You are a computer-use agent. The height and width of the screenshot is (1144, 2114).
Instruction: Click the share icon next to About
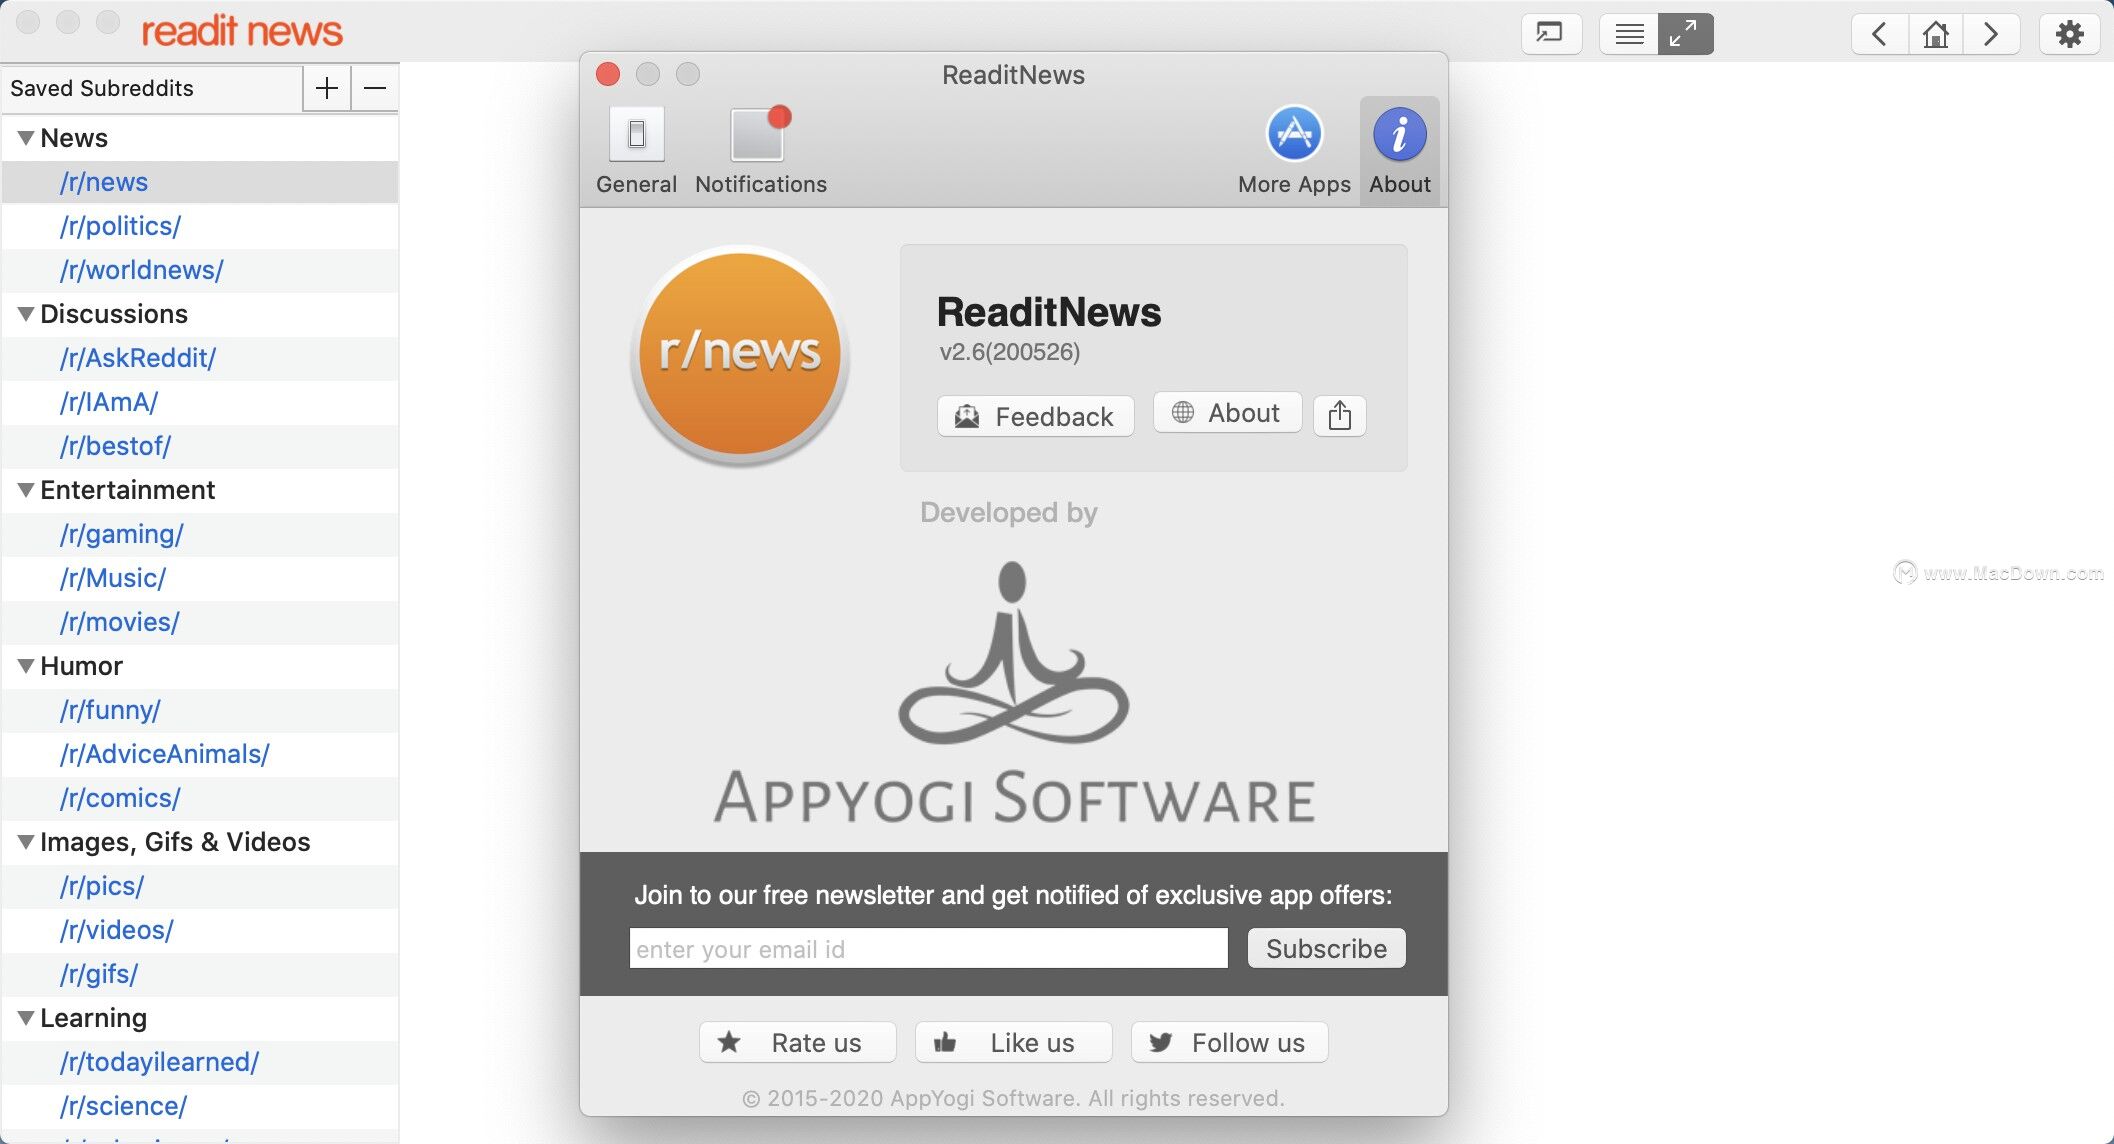(x=1340, y=415)
